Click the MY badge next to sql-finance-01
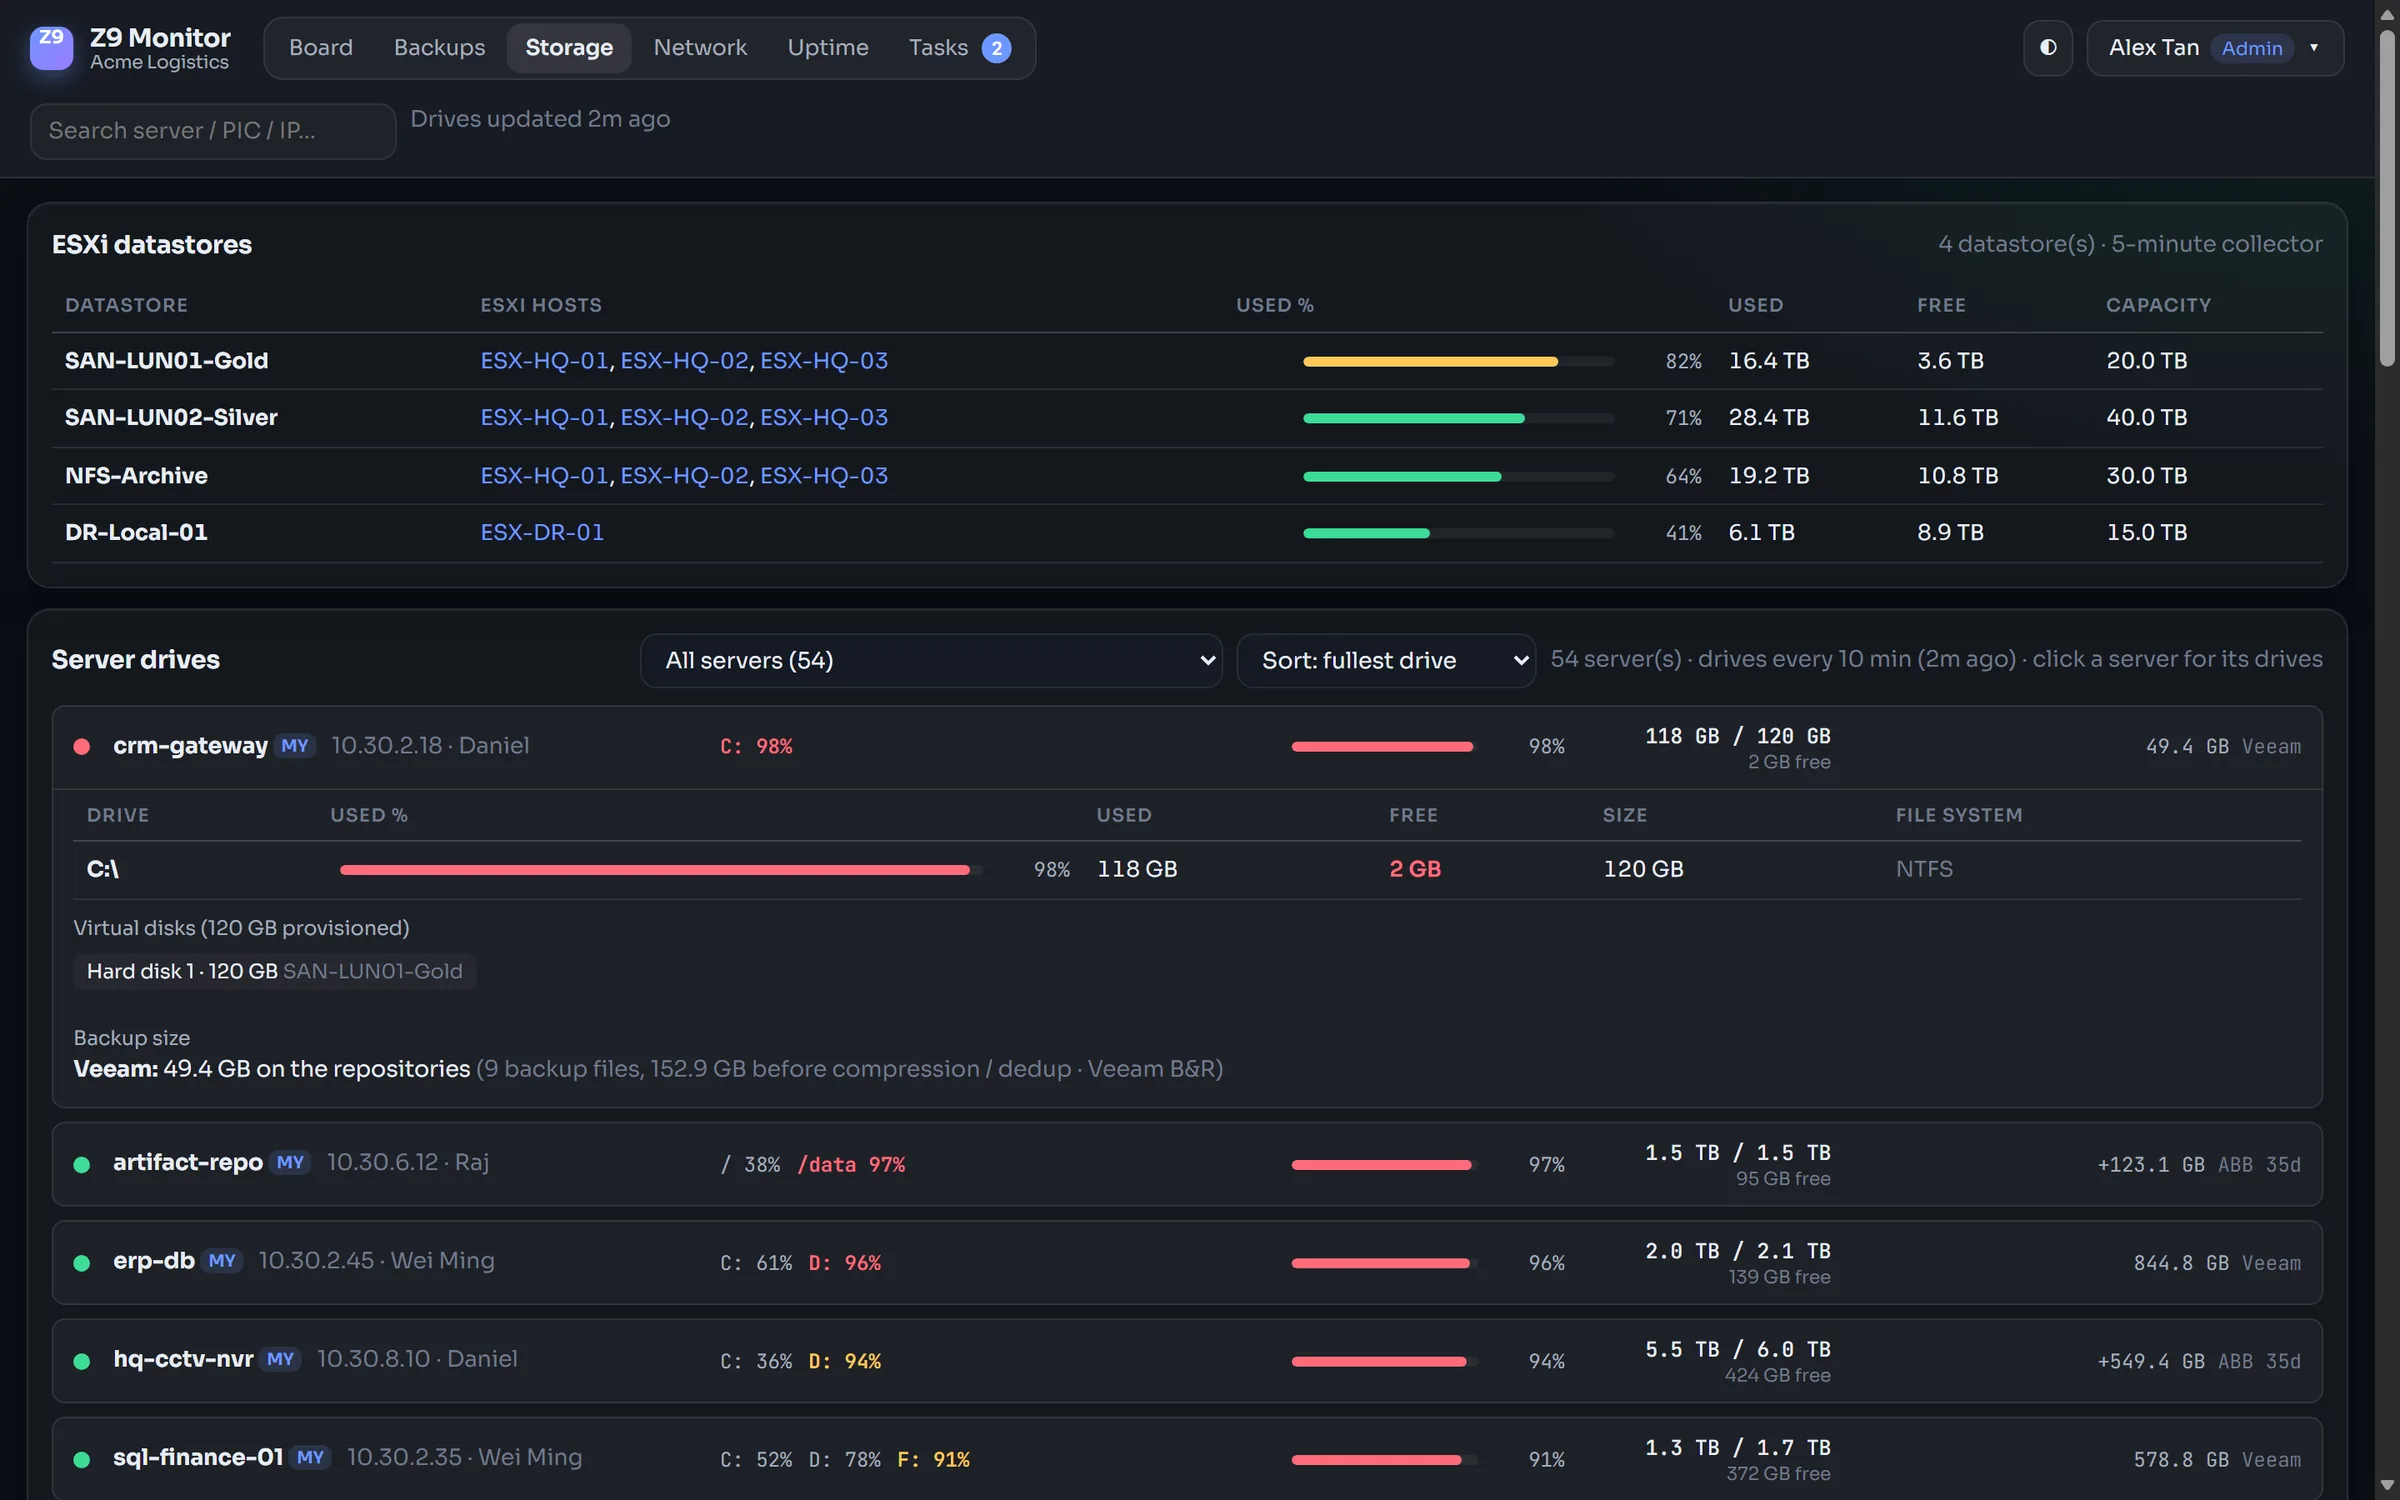Image resolution: width=2400 pixels, height=1500 pixels. (311, 1458)
